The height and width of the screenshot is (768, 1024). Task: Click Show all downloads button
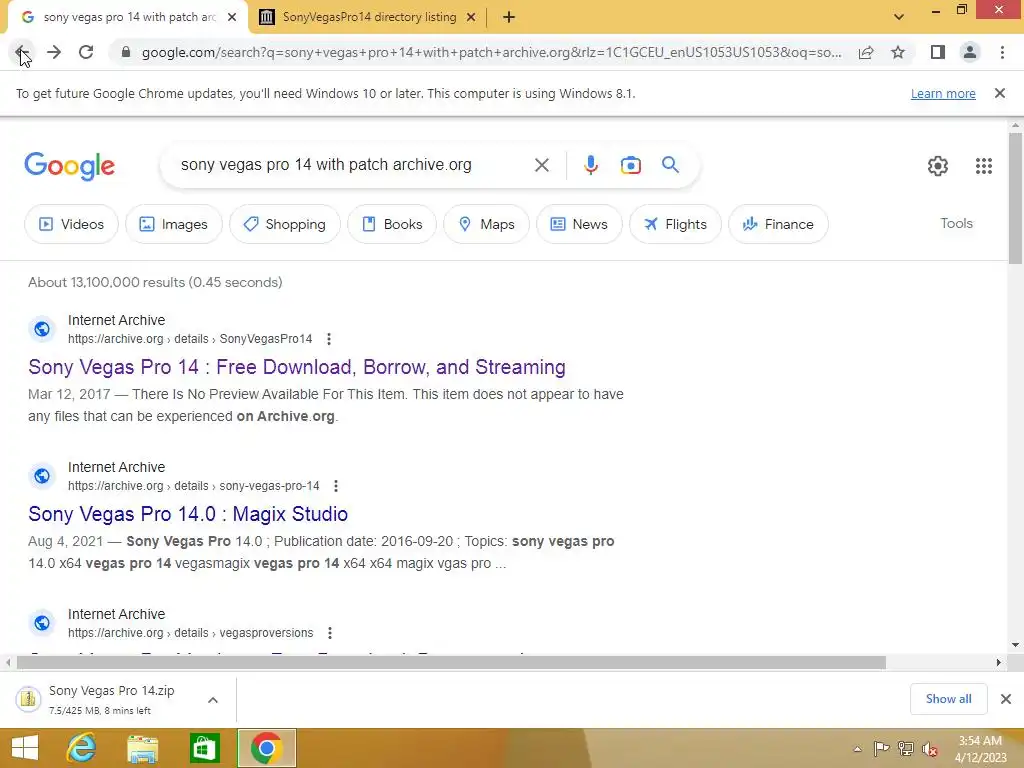(948, 699)
